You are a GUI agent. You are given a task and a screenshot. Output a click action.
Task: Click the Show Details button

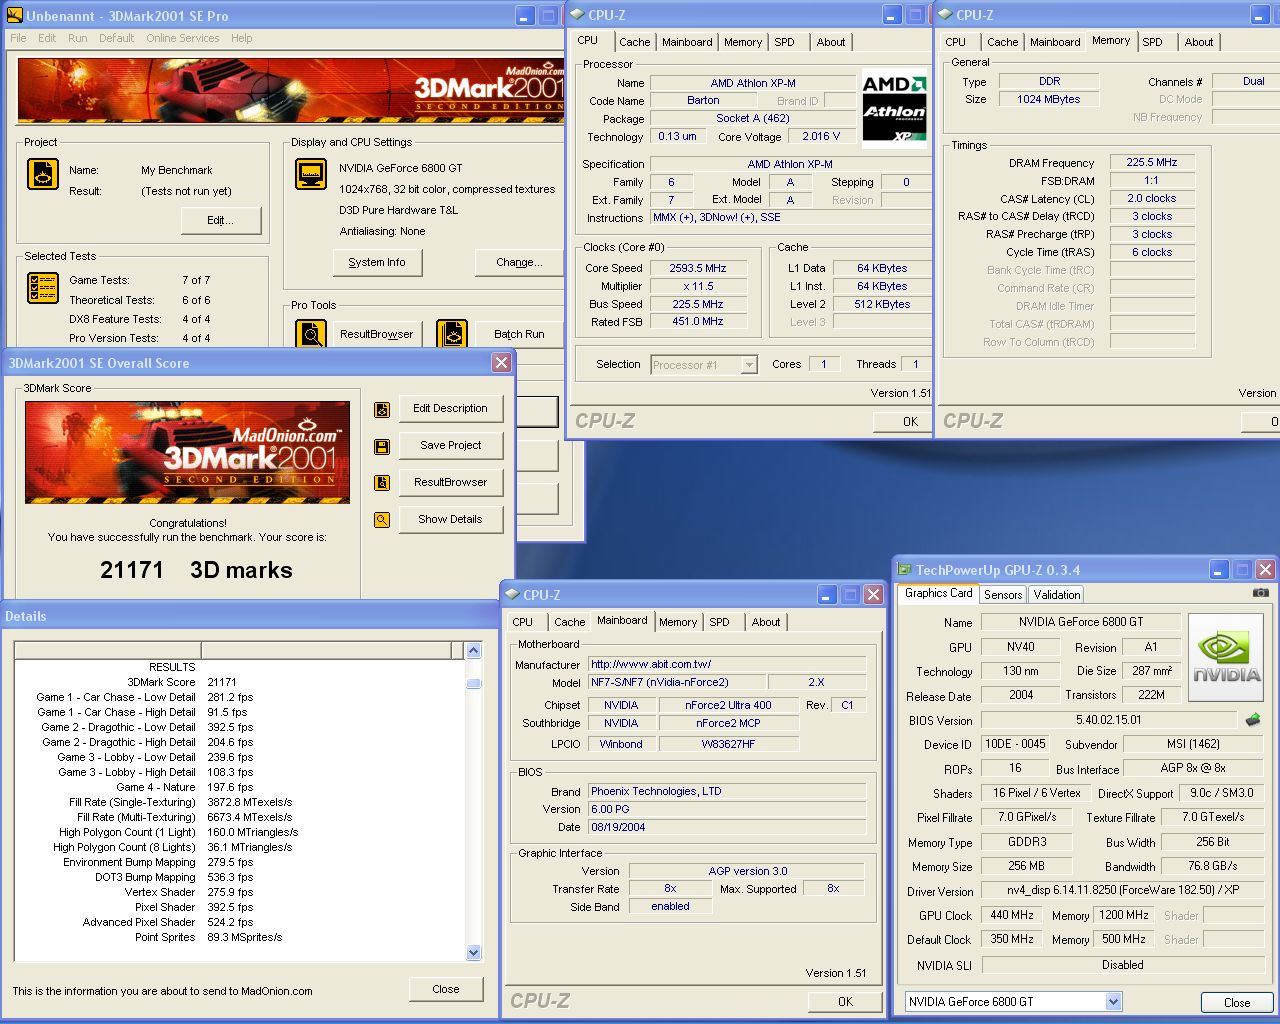pos(450,519)
